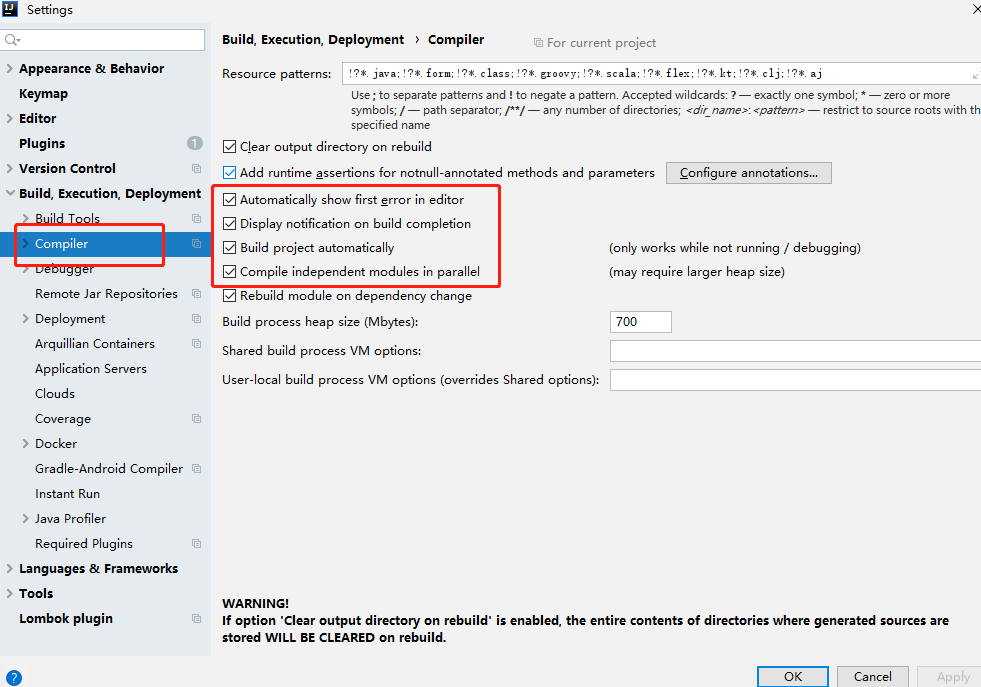
Task: Select Required Plugins item
Action: (x=84, y=544)
